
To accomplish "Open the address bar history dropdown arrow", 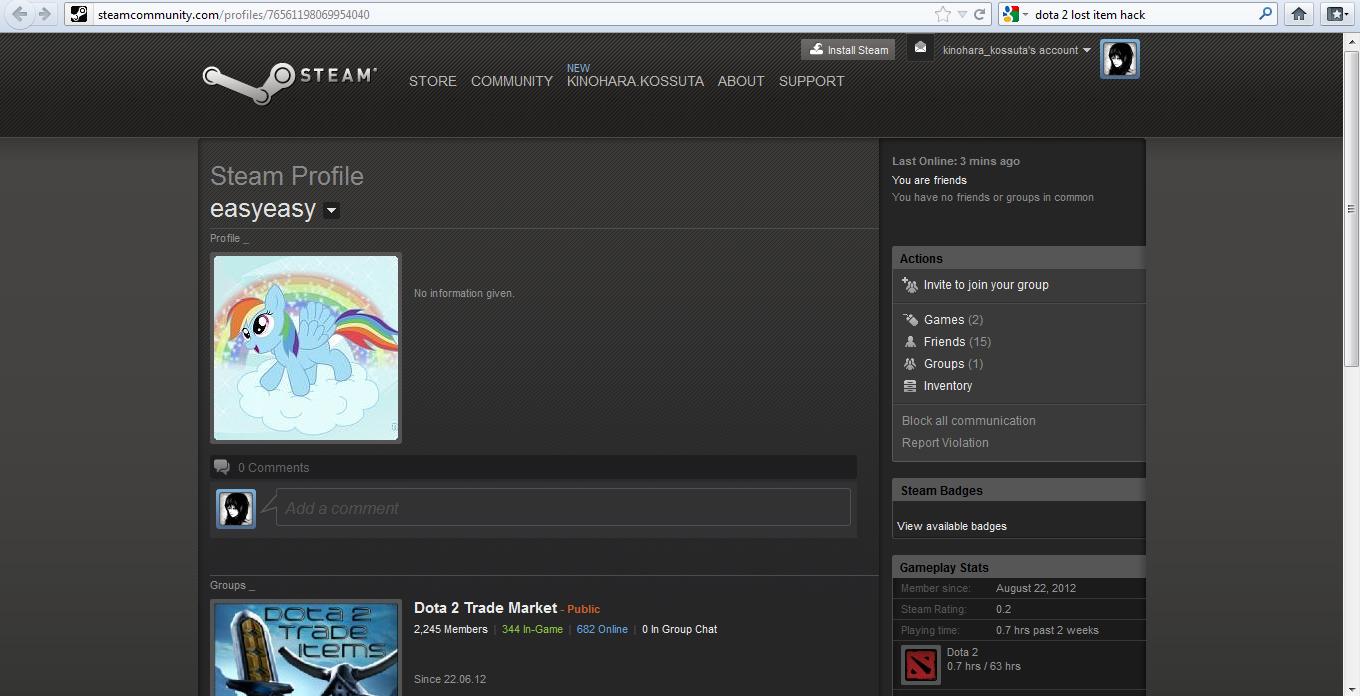I will tap(962, 14).
